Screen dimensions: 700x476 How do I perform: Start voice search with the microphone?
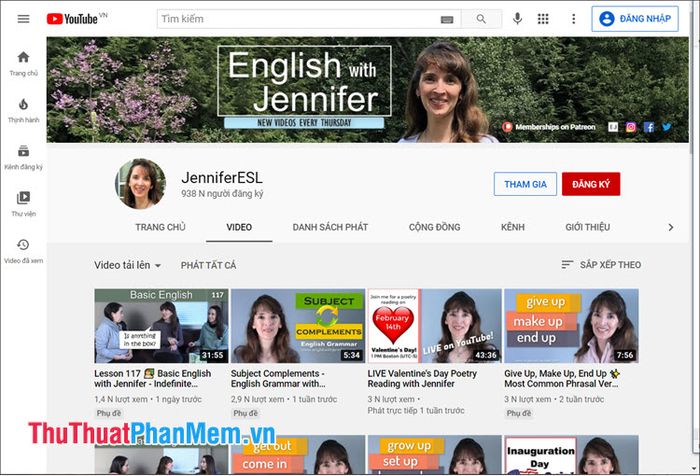pos(517,19)
